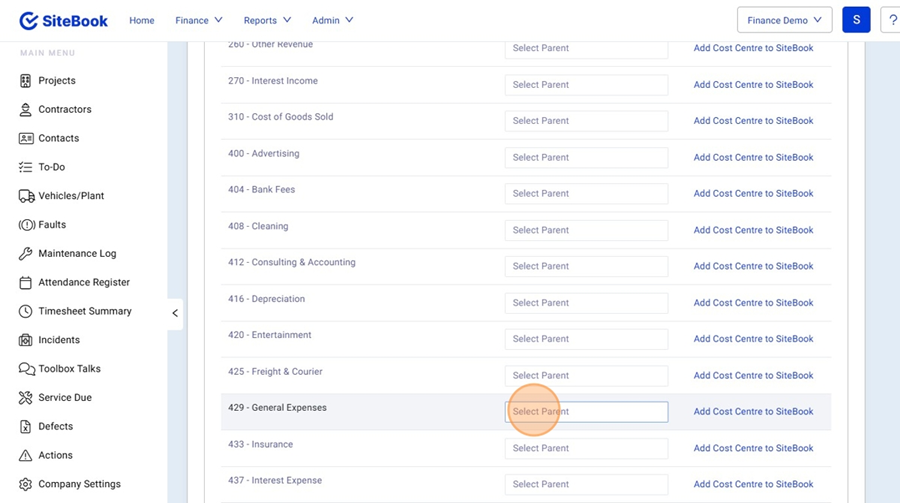Collapse the sidebar with the arrow handle
This screenshot has width=900, height=503.
175,313
